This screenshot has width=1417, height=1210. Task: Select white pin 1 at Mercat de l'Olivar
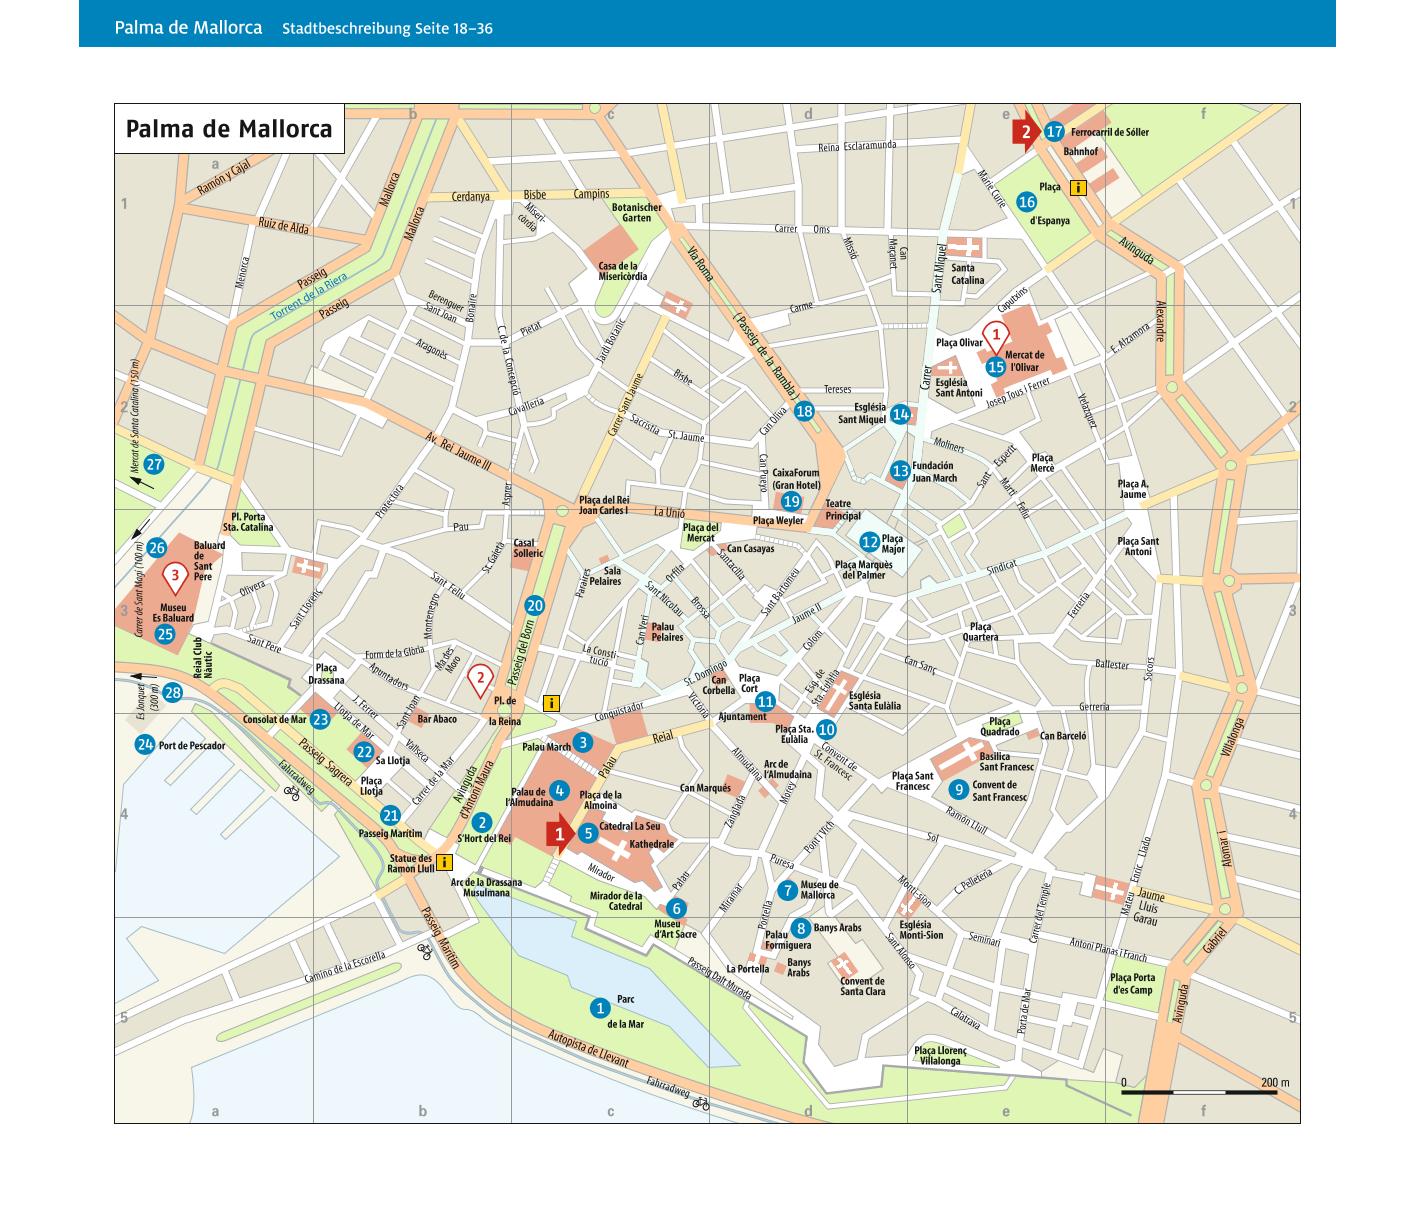[994, 335]
